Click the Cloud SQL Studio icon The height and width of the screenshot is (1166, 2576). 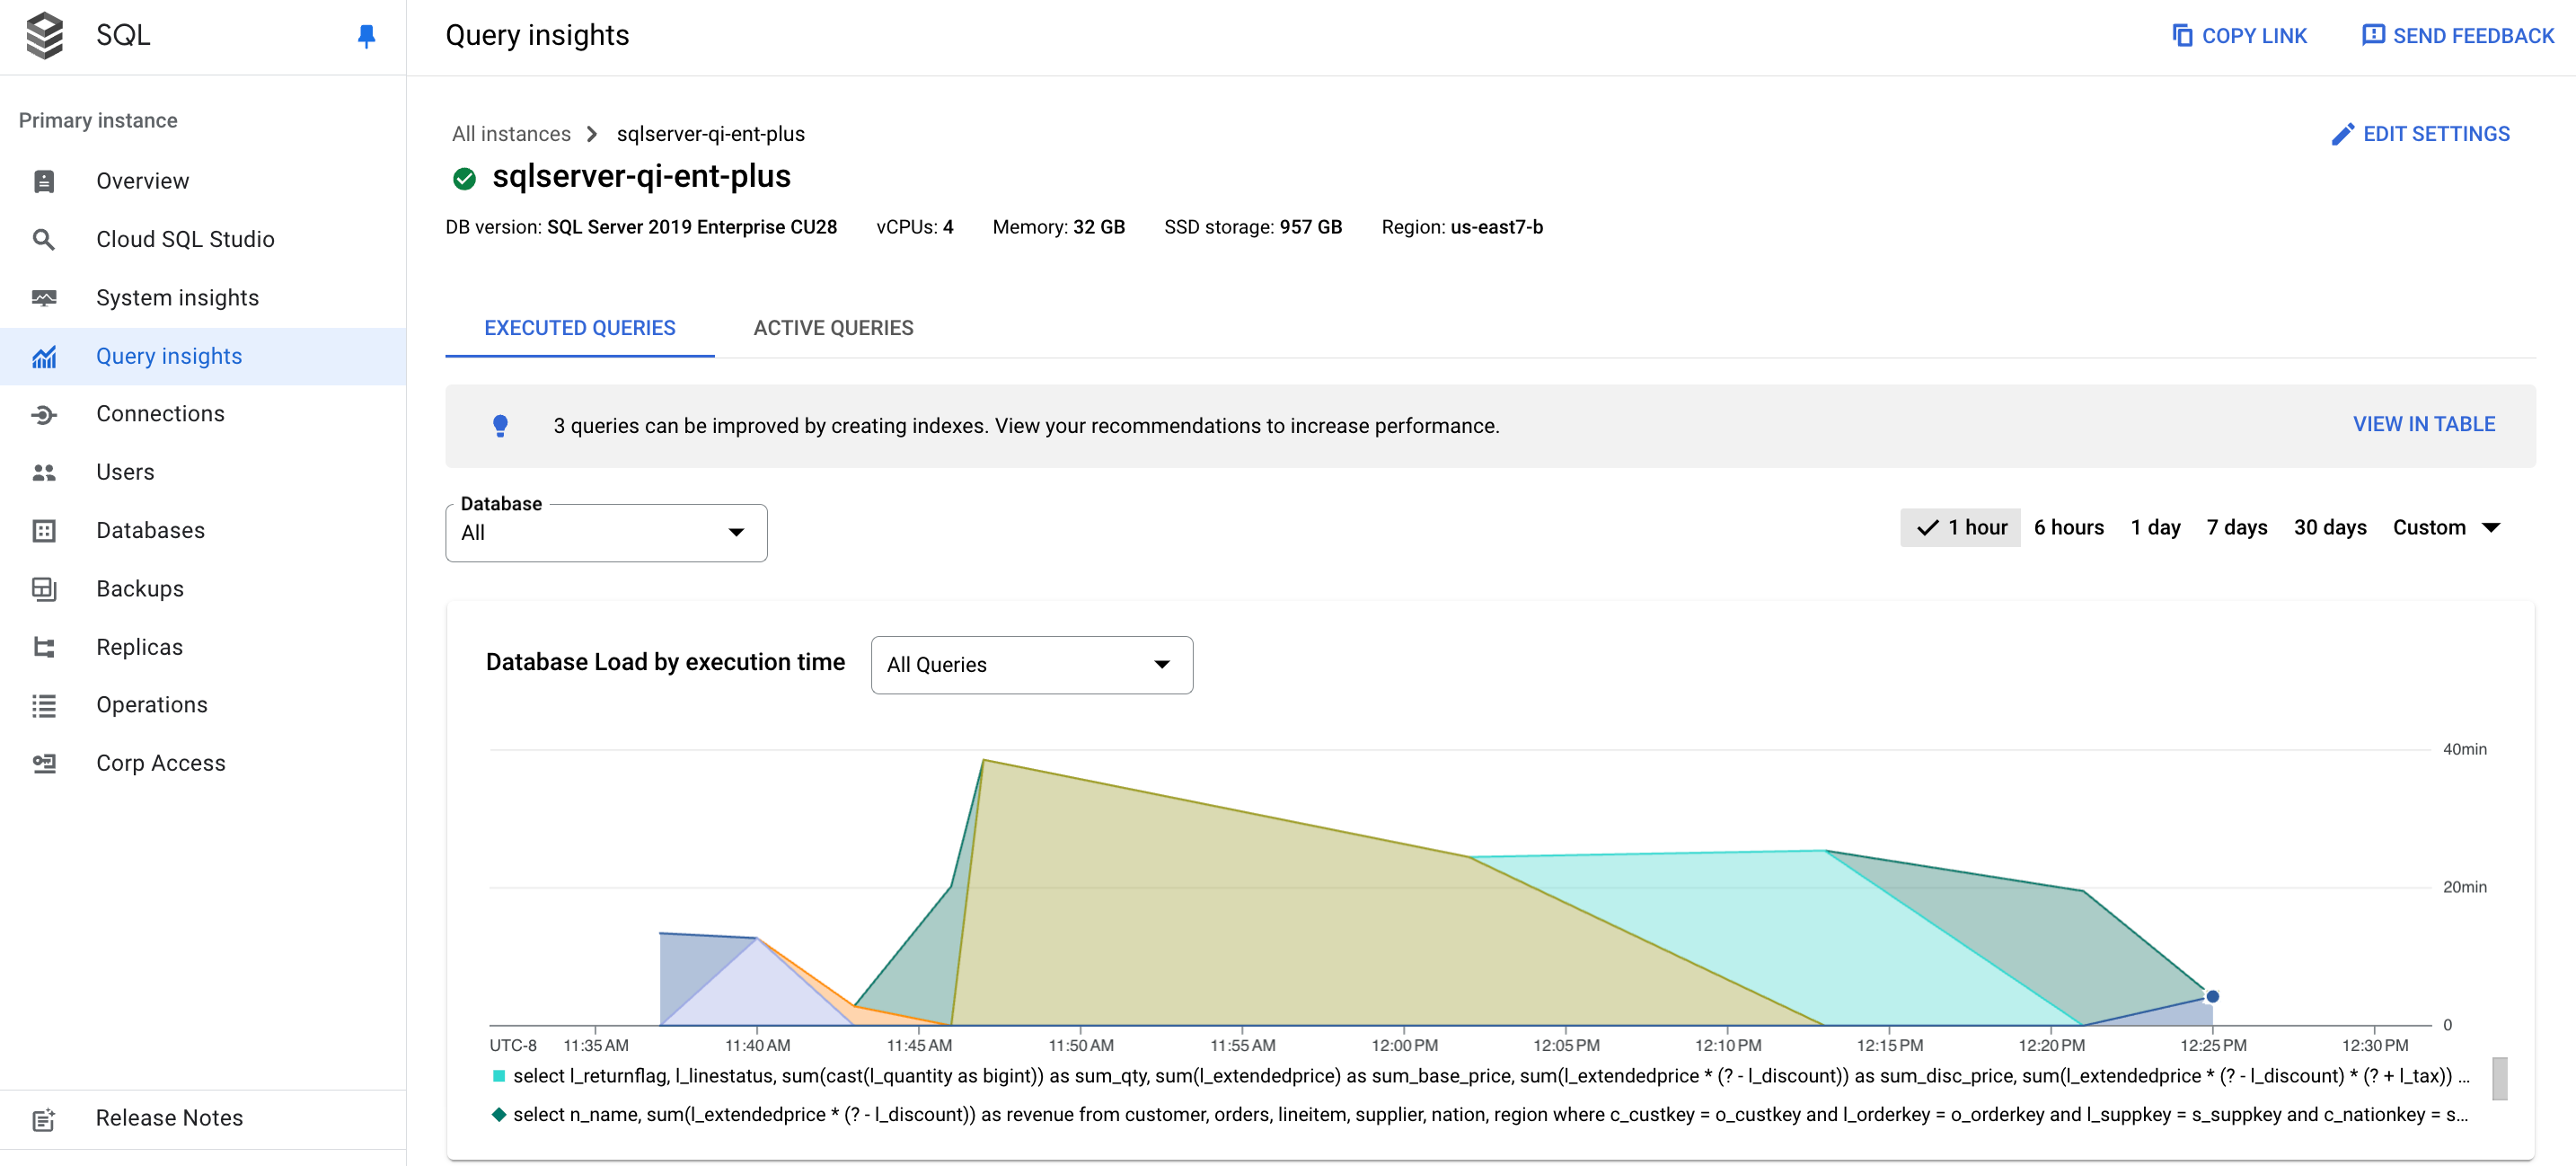[44, 238]
